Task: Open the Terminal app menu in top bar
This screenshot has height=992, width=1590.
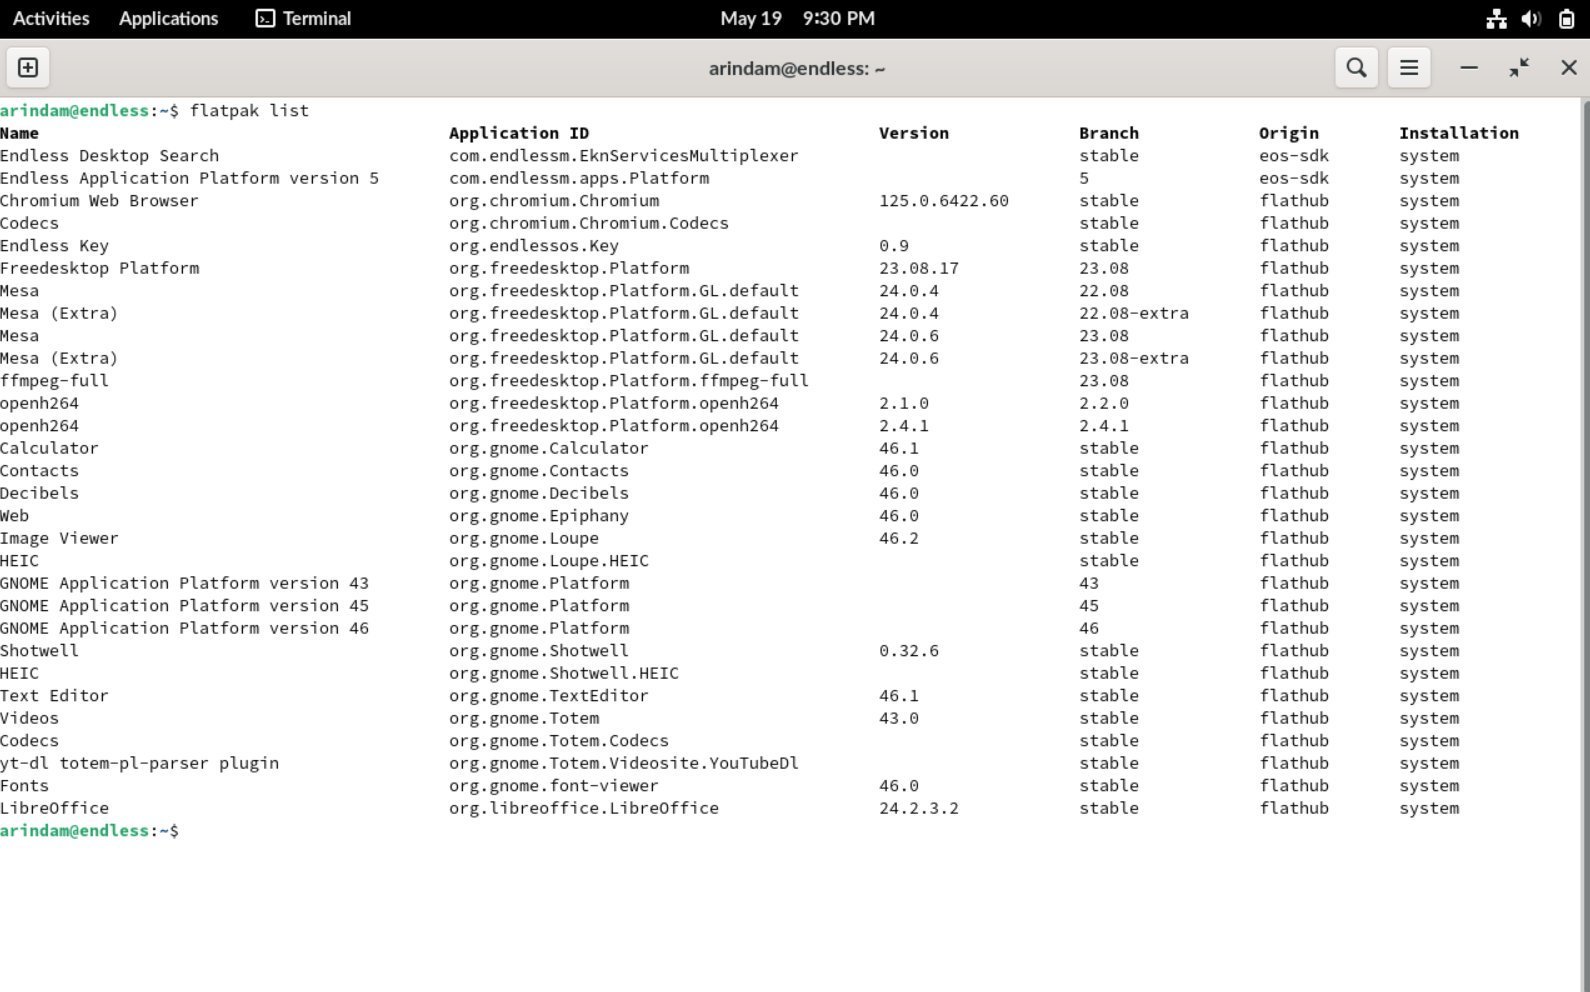Action: (x=304, y=19)
